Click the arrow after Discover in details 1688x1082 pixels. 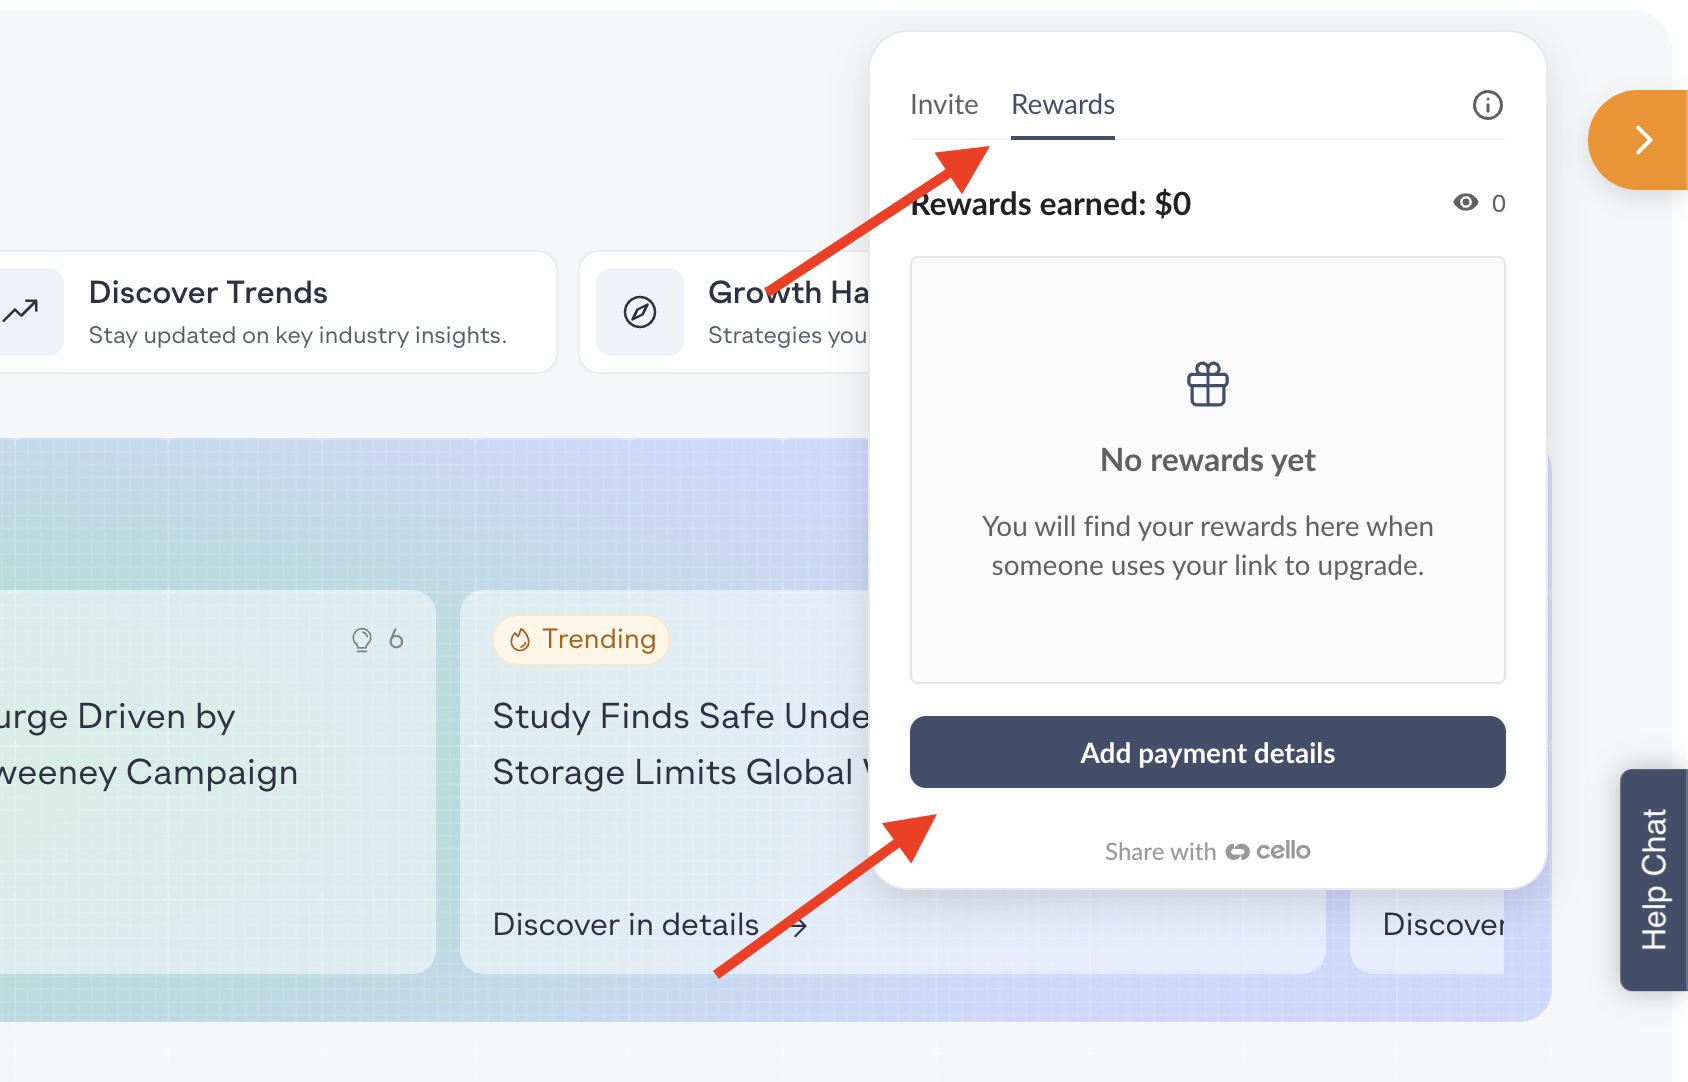pyautogui.click(x=797, y=927)
